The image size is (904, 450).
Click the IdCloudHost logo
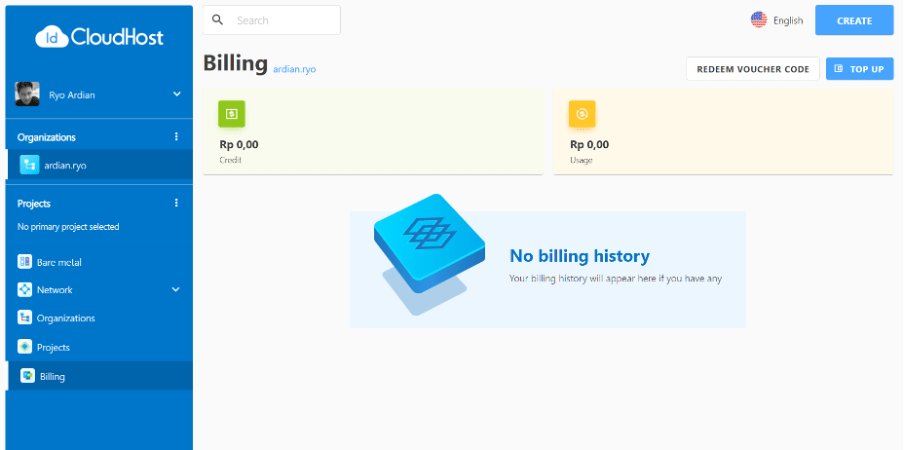point(99,37)
